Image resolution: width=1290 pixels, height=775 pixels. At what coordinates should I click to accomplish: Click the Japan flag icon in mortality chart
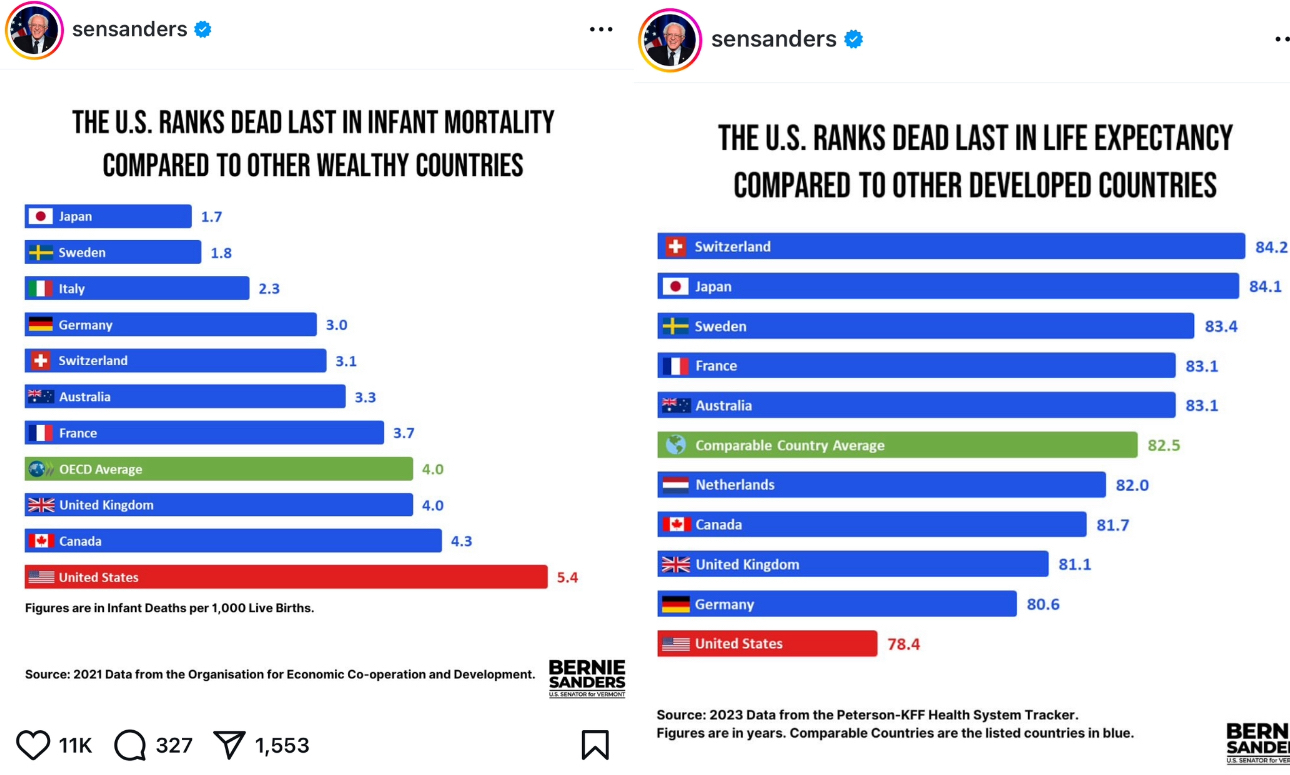coord(41,216)
